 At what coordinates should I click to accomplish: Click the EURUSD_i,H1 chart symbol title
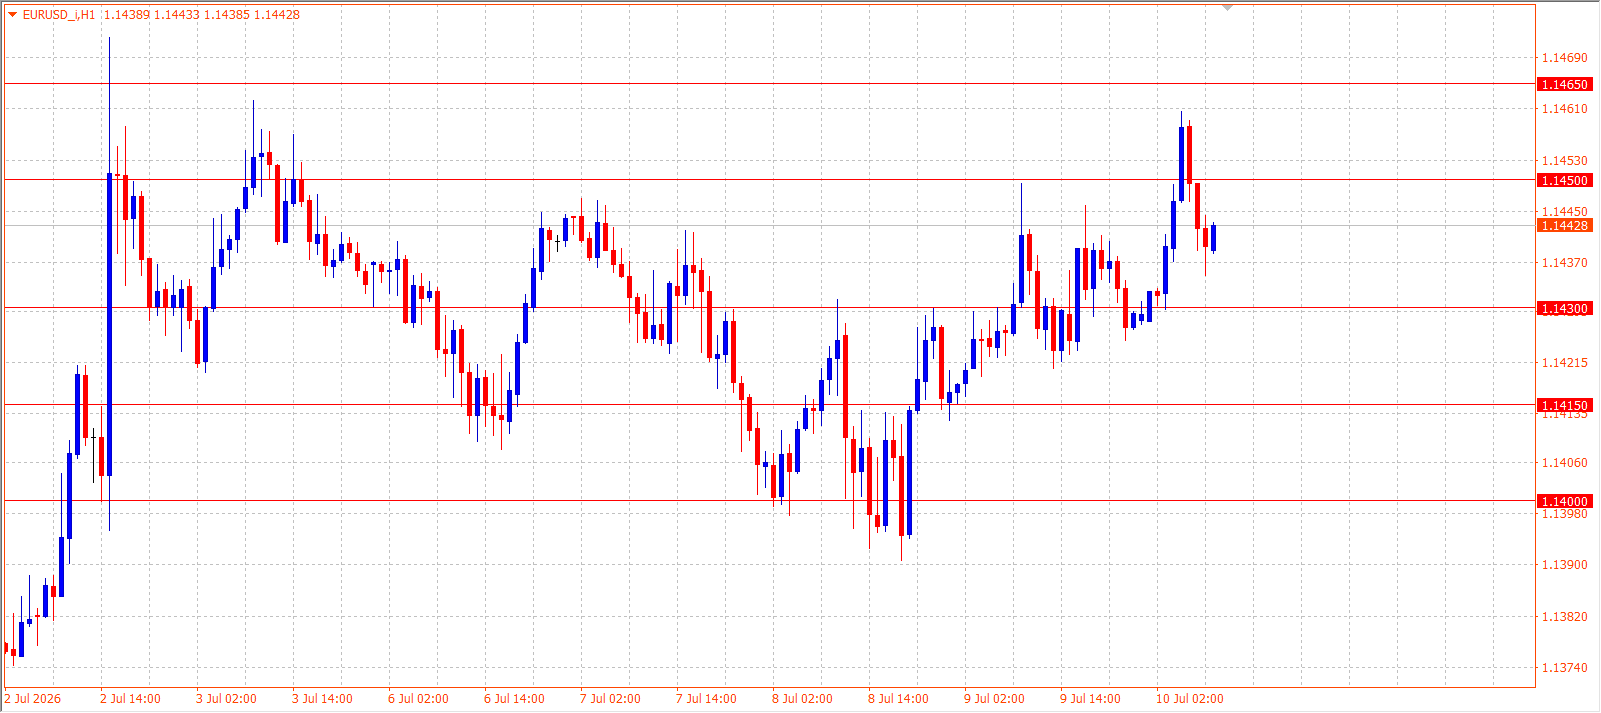[x=59, y=14]
